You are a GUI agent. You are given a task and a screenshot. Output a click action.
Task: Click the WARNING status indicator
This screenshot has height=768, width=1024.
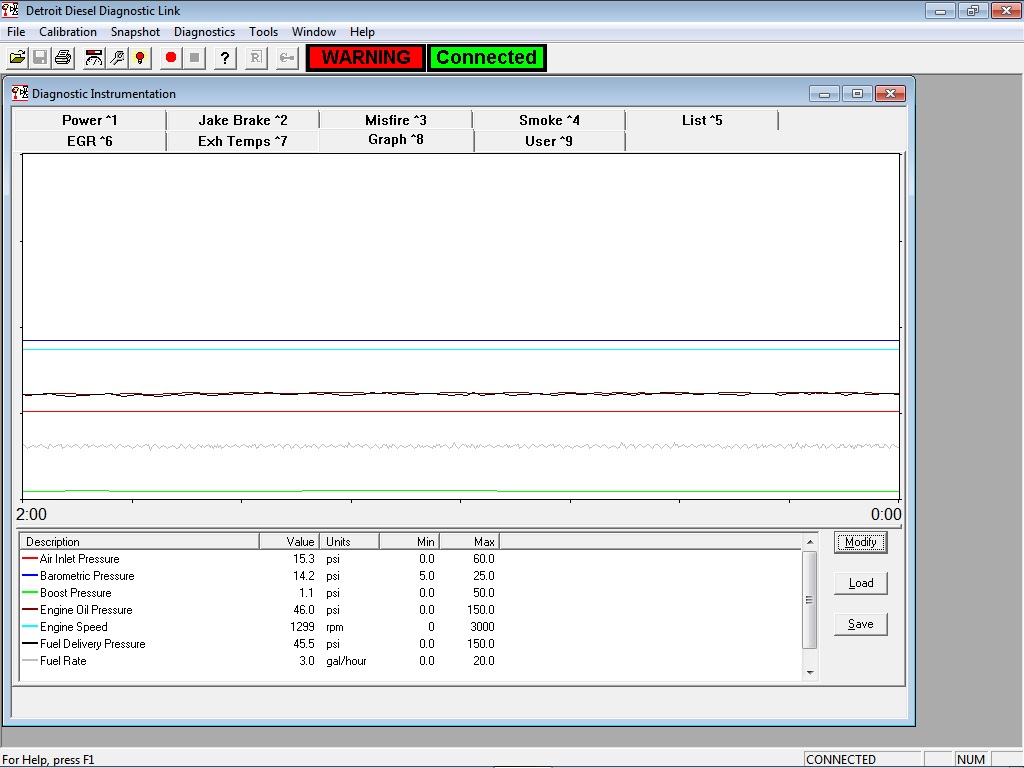pyautogui.click(x=364, y=57)
